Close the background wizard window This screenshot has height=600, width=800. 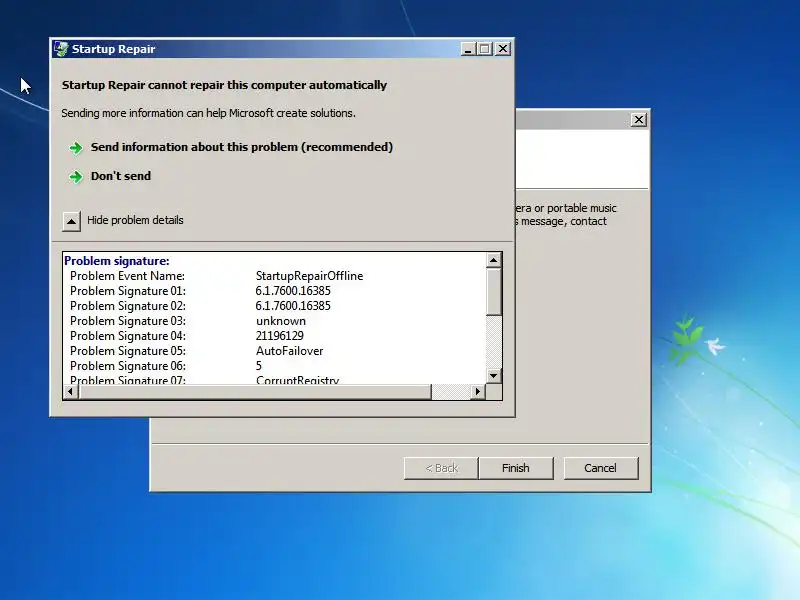pyautogui.click(x=638, y=120)
